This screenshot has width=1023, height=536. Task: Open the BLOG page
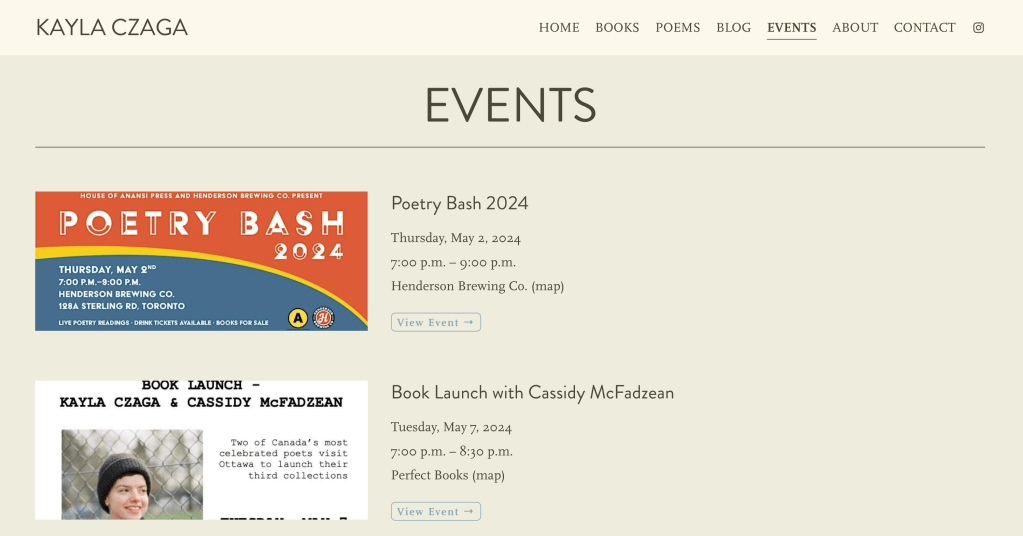[733, 28]
